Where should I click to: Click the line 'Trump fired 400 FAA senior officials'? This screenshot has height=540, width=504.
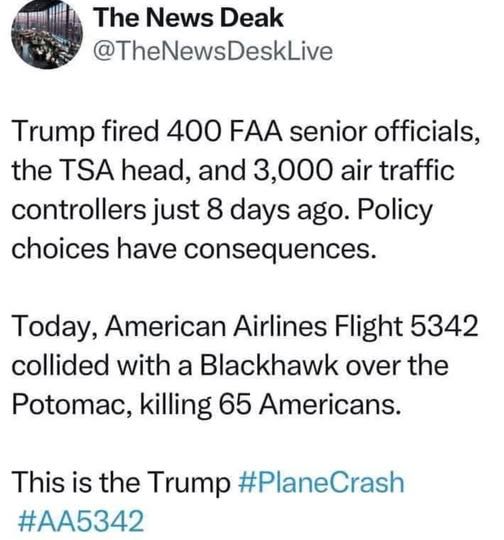[x=246, y=132]
